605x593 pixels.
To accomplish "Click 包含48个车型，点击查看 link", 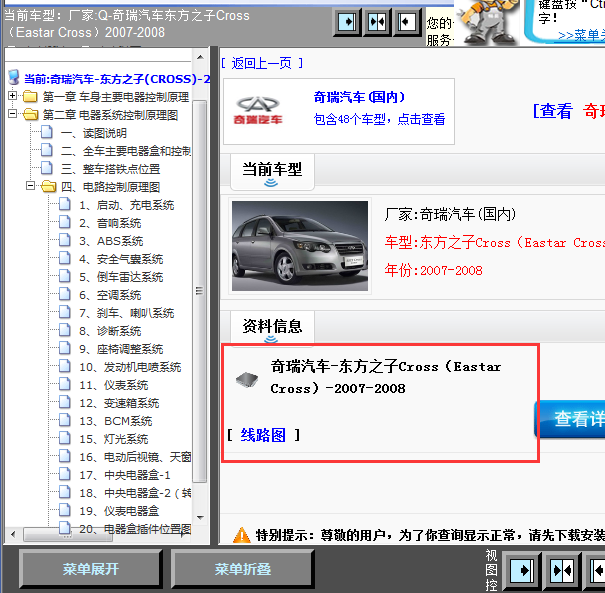I will [380, 119].
